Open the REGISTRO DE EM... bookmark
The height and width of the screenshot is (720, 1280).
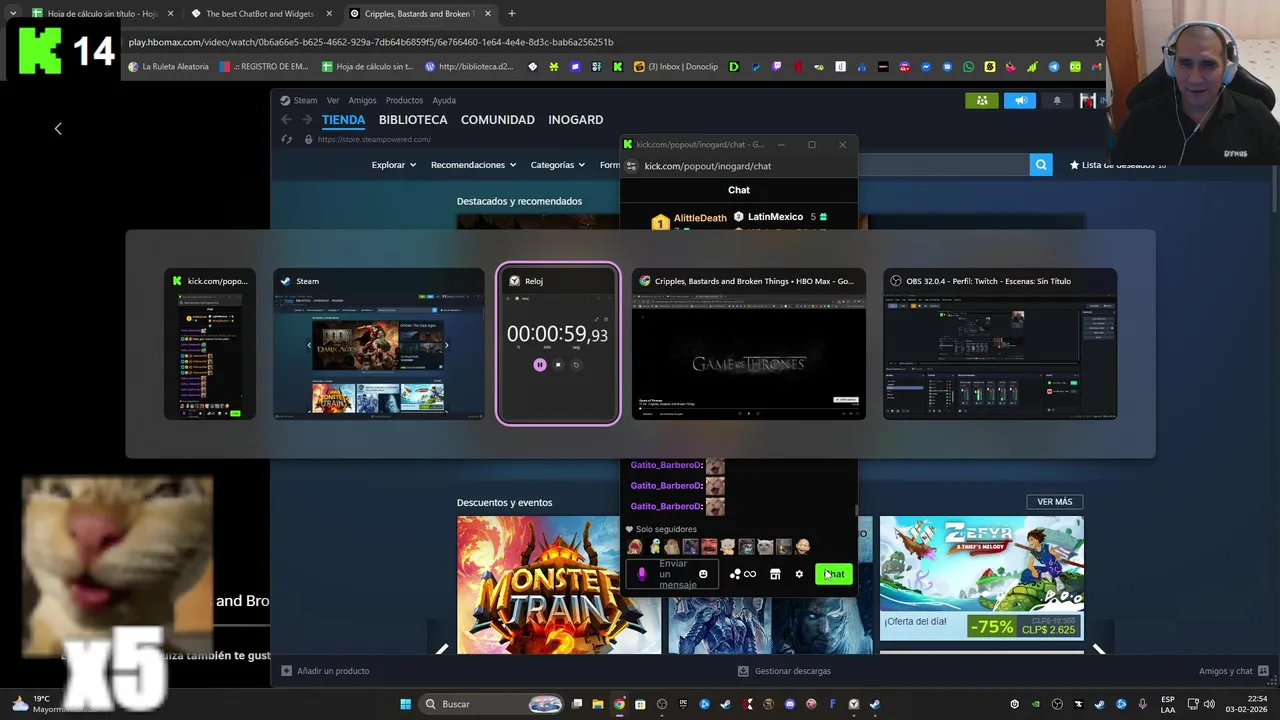(x=265, y=67)
